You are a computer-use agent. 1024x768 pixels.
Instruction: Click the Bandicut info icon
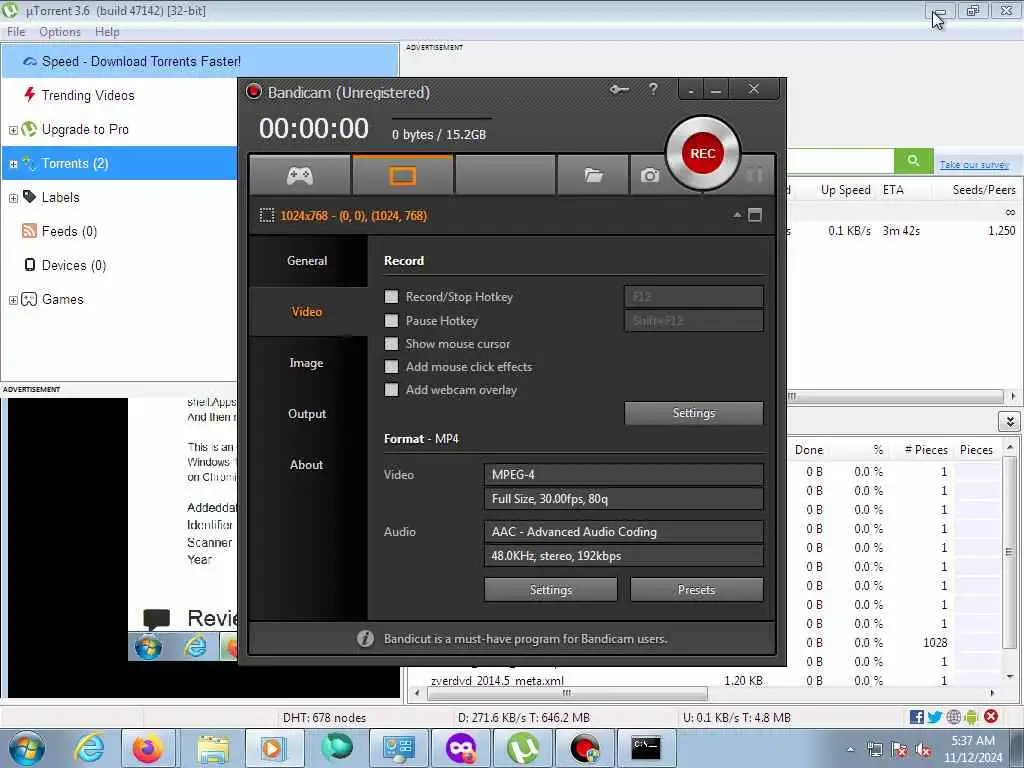point(365,639)
